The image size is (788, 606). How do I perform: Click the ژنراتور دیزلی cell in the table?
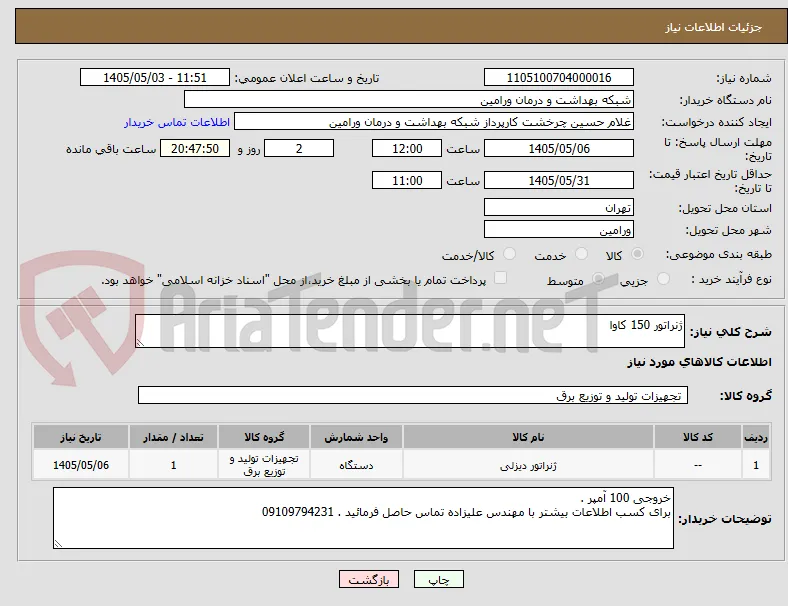[528, 465]
